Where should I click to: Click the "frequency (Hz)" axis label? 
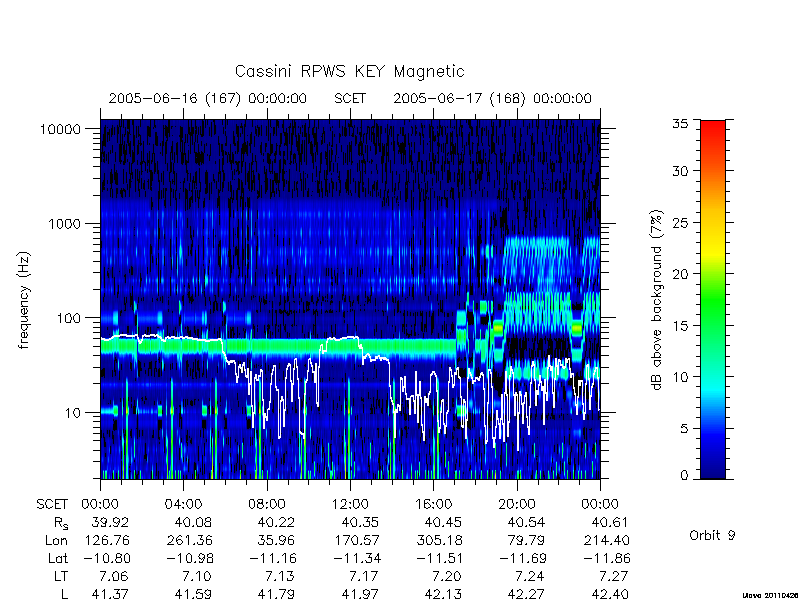click(x=24, y=300)
